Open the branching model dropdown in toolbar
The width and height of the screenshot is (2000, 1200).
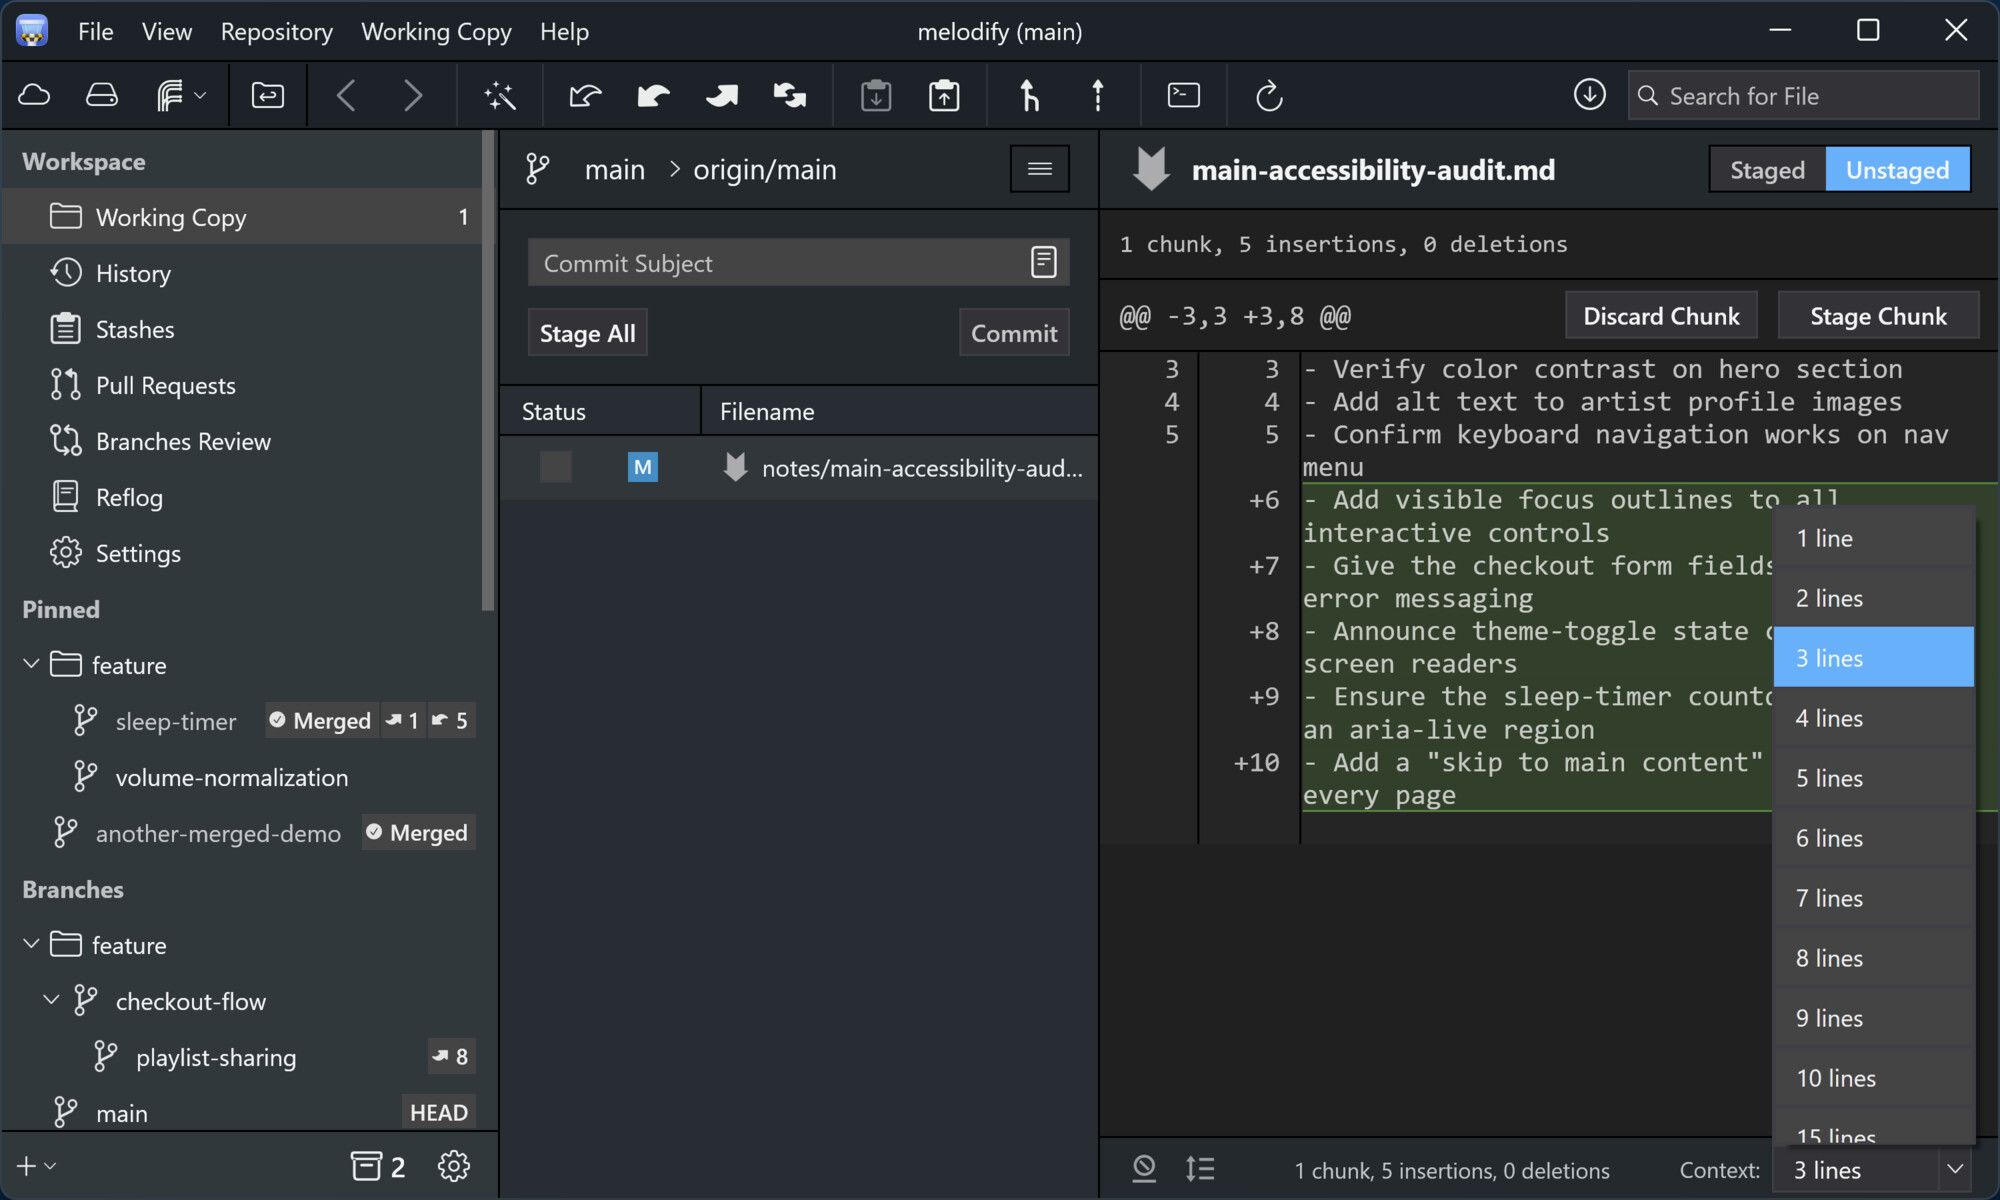pyautogui.click(x=181, y=96)
